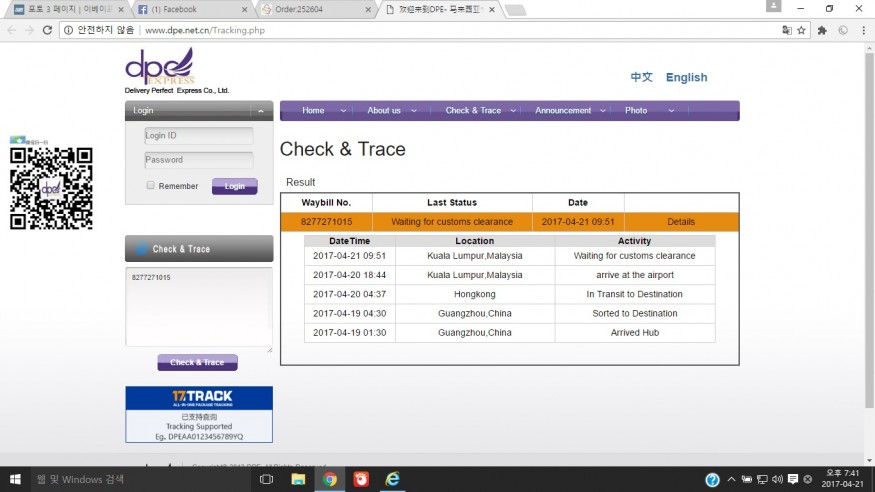This screenshot has width=875, height=492.
Task: Bookmark this page with the star icon
Action: [x=801, y=30]
